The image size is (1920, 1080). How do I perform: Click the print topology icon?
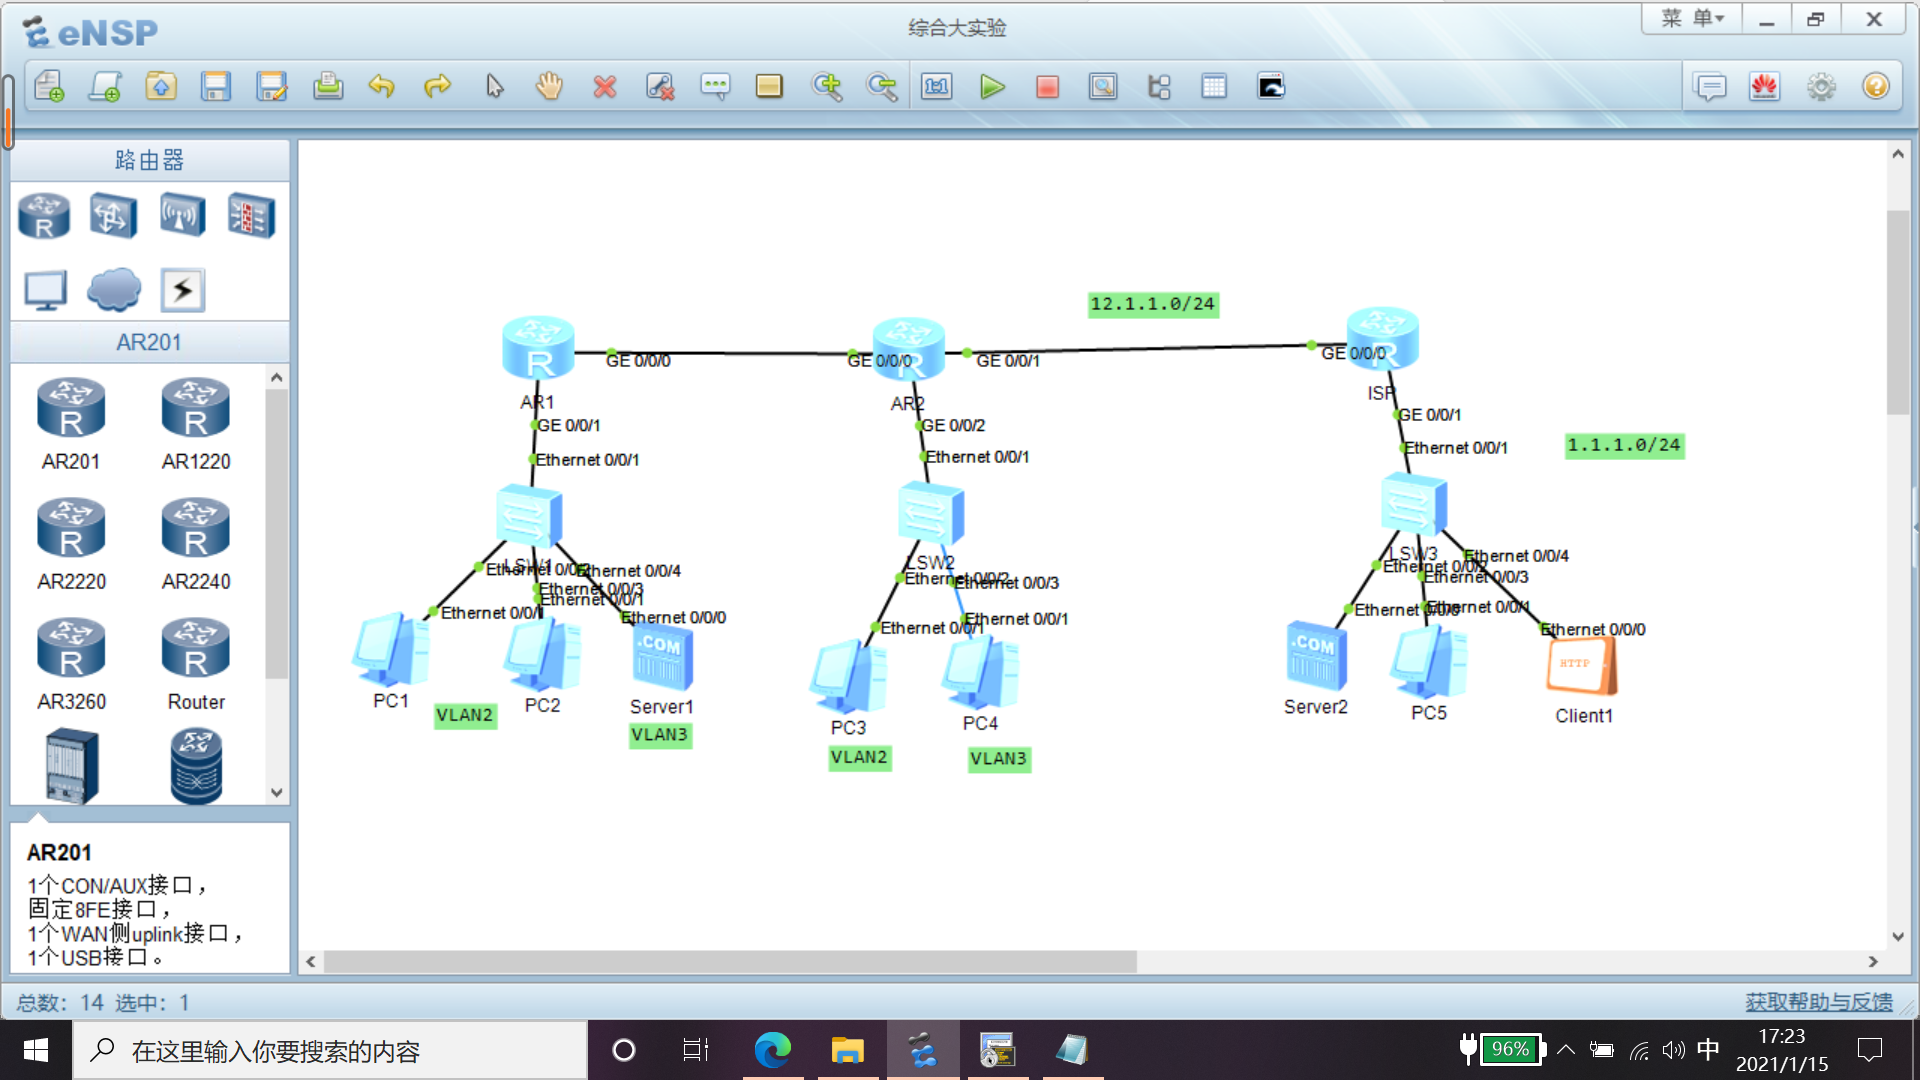[x=328, y=87]
